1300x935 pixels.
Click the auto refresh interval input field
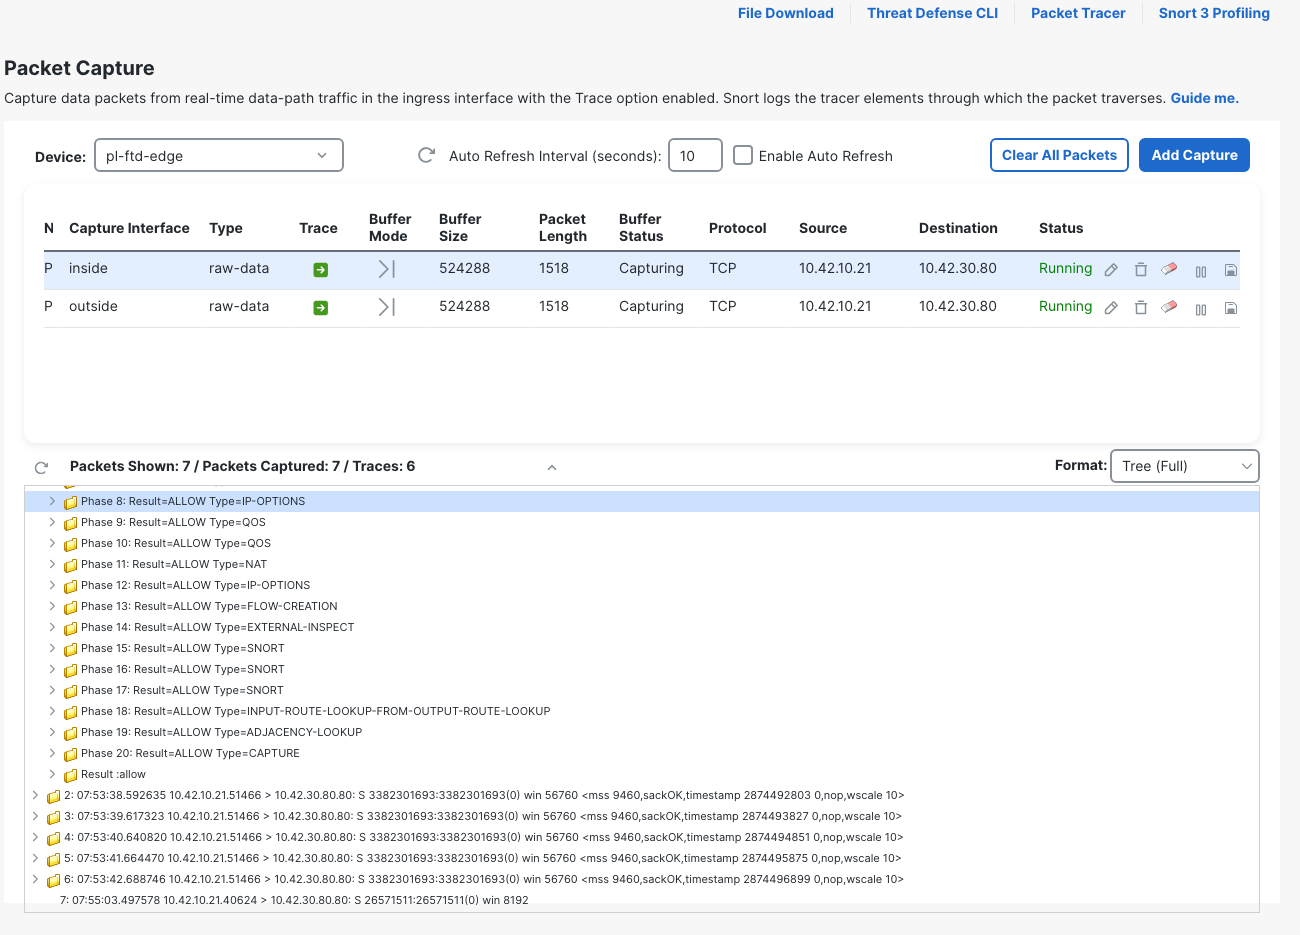coord(695,155)
